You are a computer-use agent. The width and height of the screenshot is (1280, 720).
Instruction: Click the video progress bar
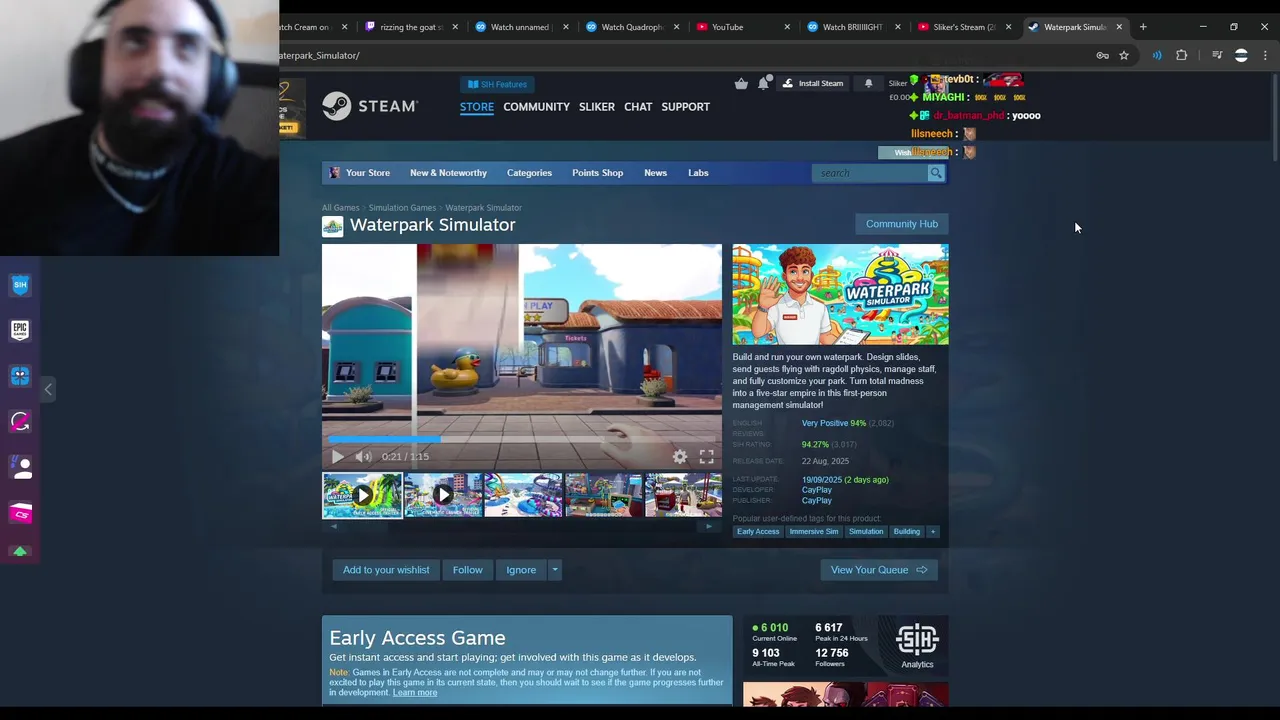521,438
